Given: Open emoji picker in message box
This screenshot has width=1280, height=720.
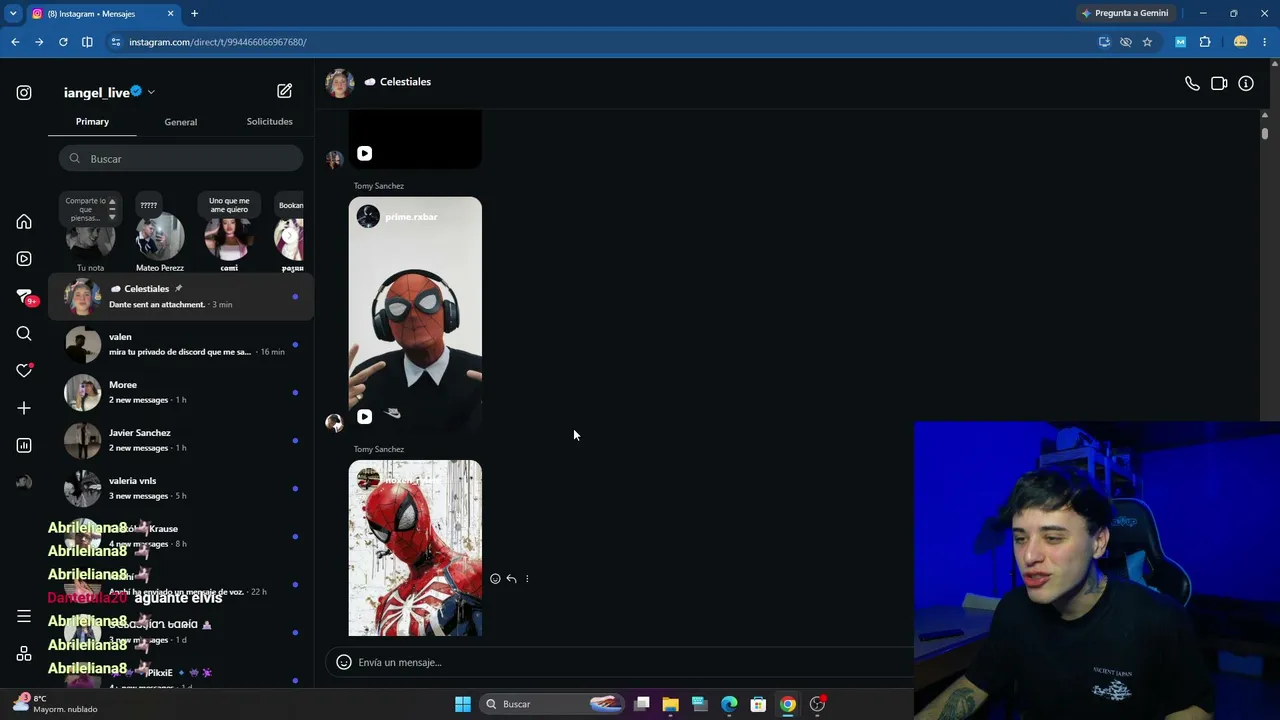Looking at the screenshot, I should [344, 662].
